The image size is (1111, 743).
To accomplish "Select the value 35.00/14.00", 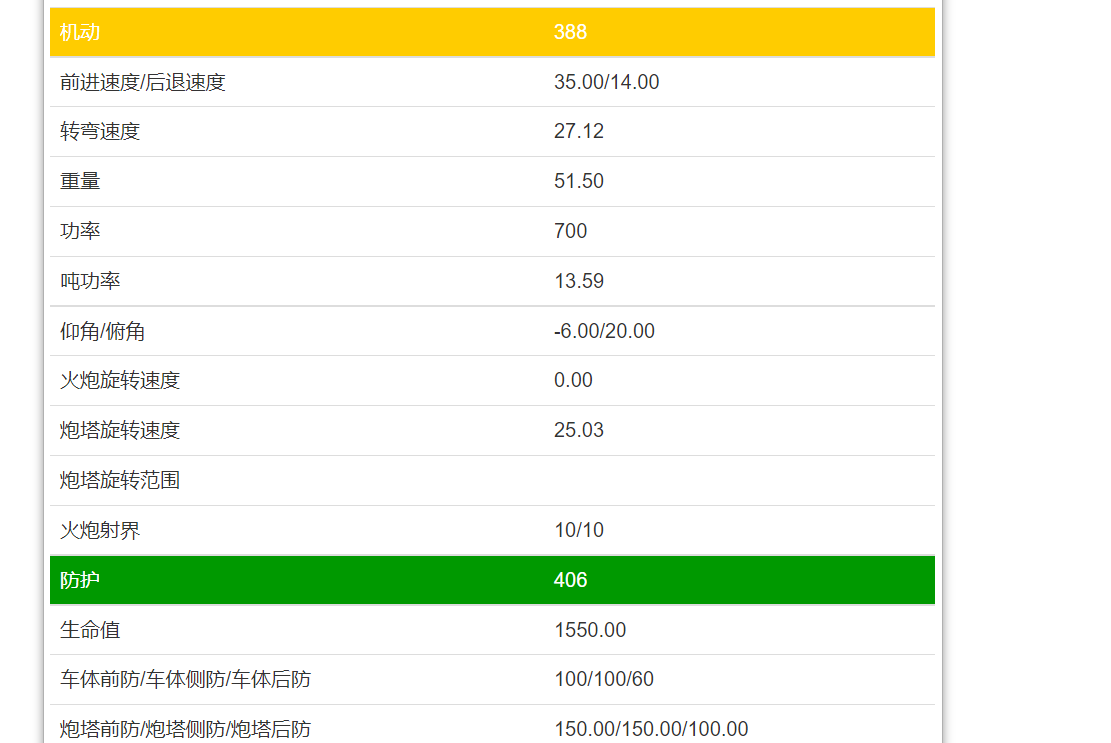I will 607,82.
